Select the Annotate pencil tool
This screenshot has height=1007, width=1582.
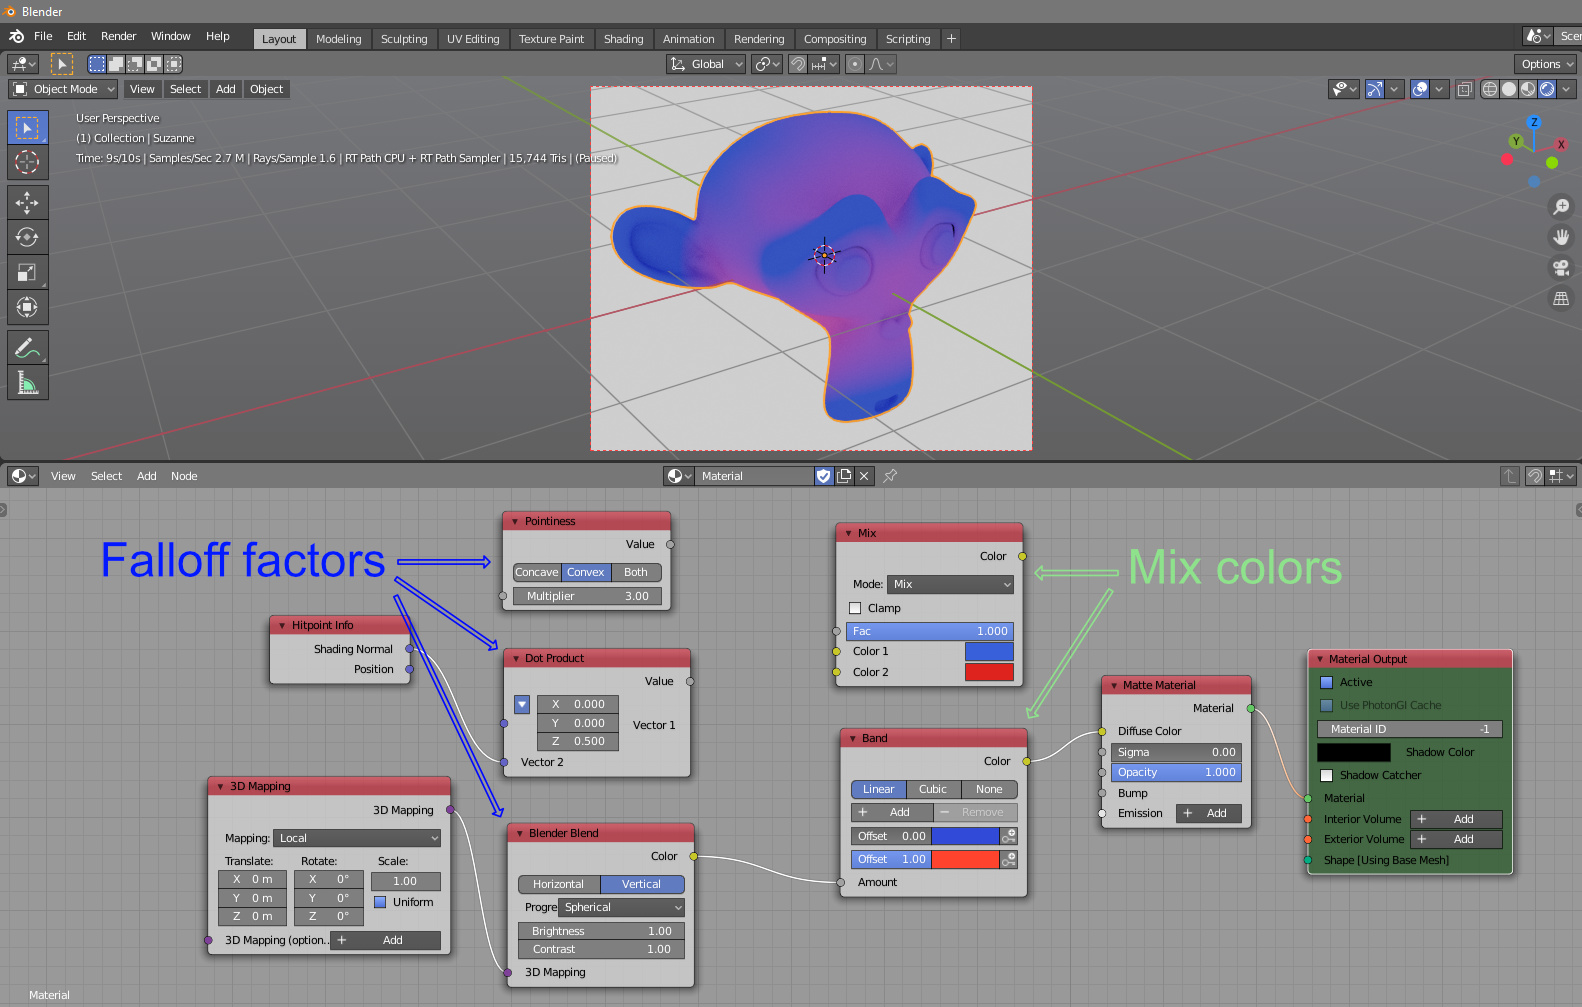[x=27, y=347]
